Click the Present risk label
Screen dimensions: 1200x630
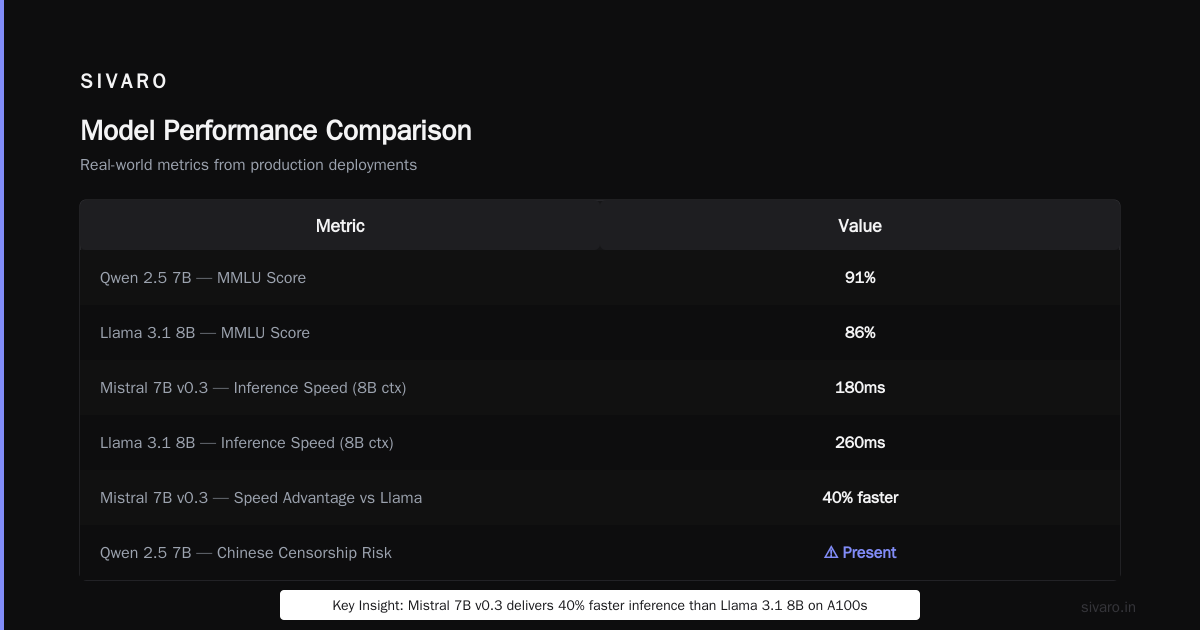pyautogui.click(x=869, y=552)
